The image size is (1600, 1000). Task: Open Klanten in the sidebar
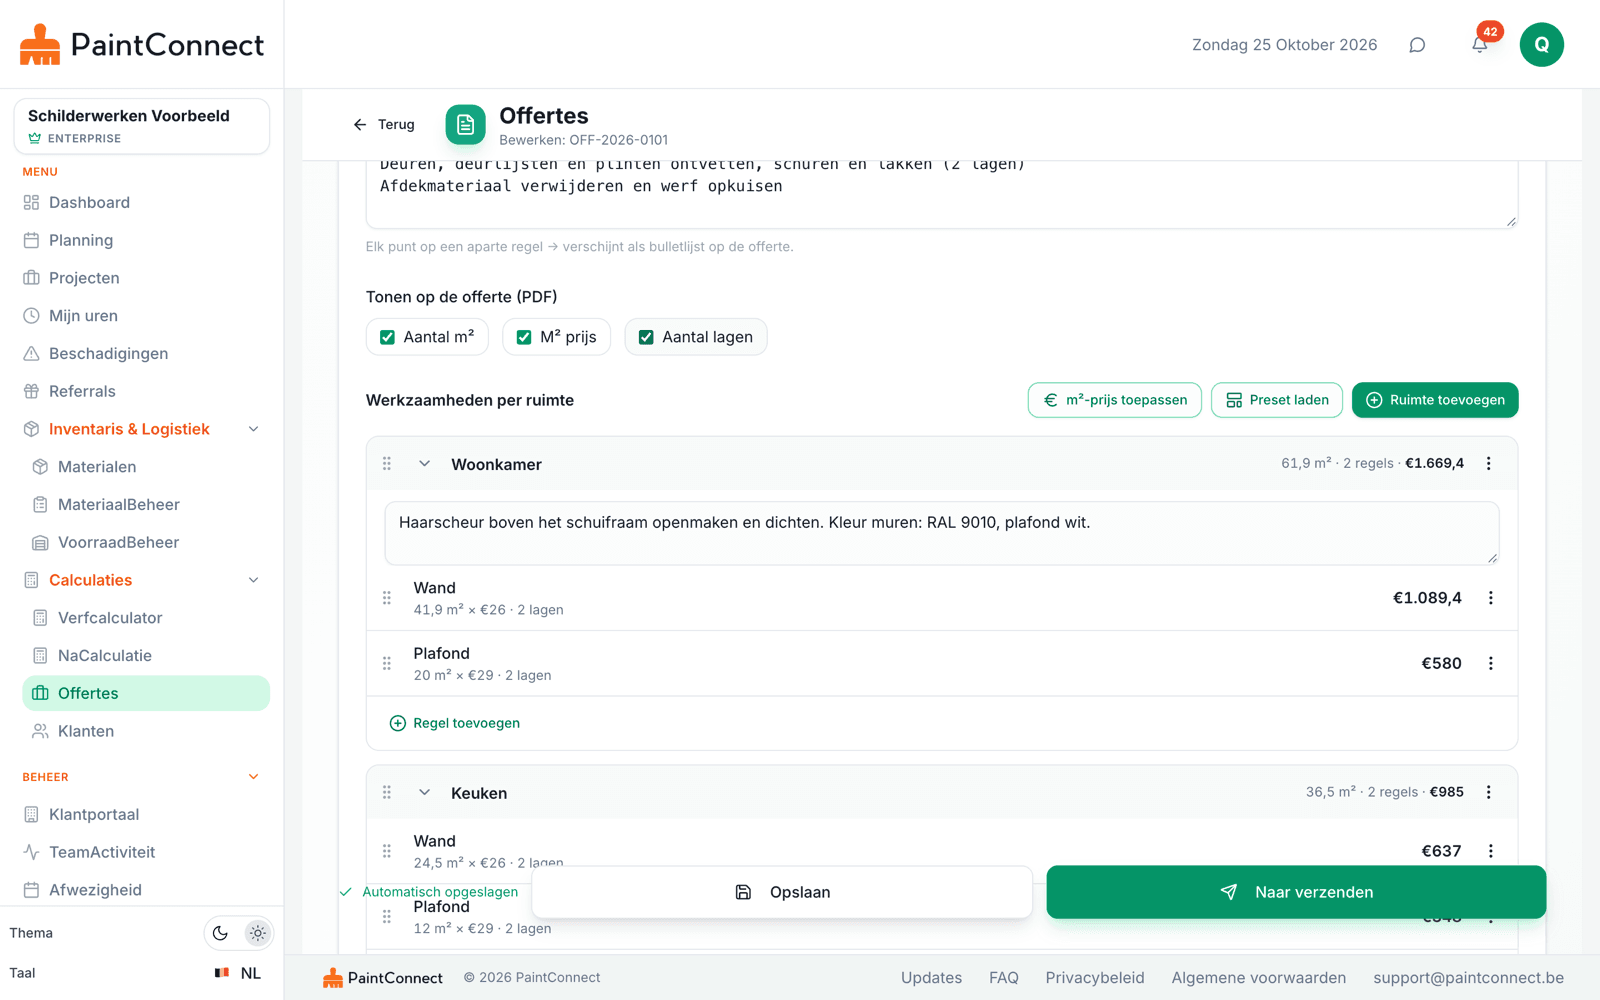[x=146, y=731]
